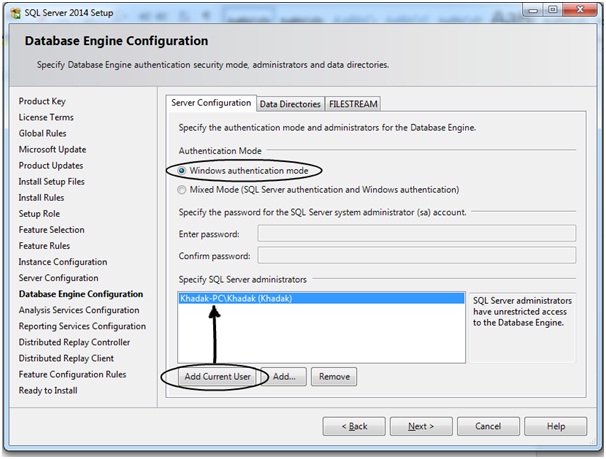Click Distributed Replay Controller step
The width and height of the screenshot is (606, 459).
(x=74, y=342)
